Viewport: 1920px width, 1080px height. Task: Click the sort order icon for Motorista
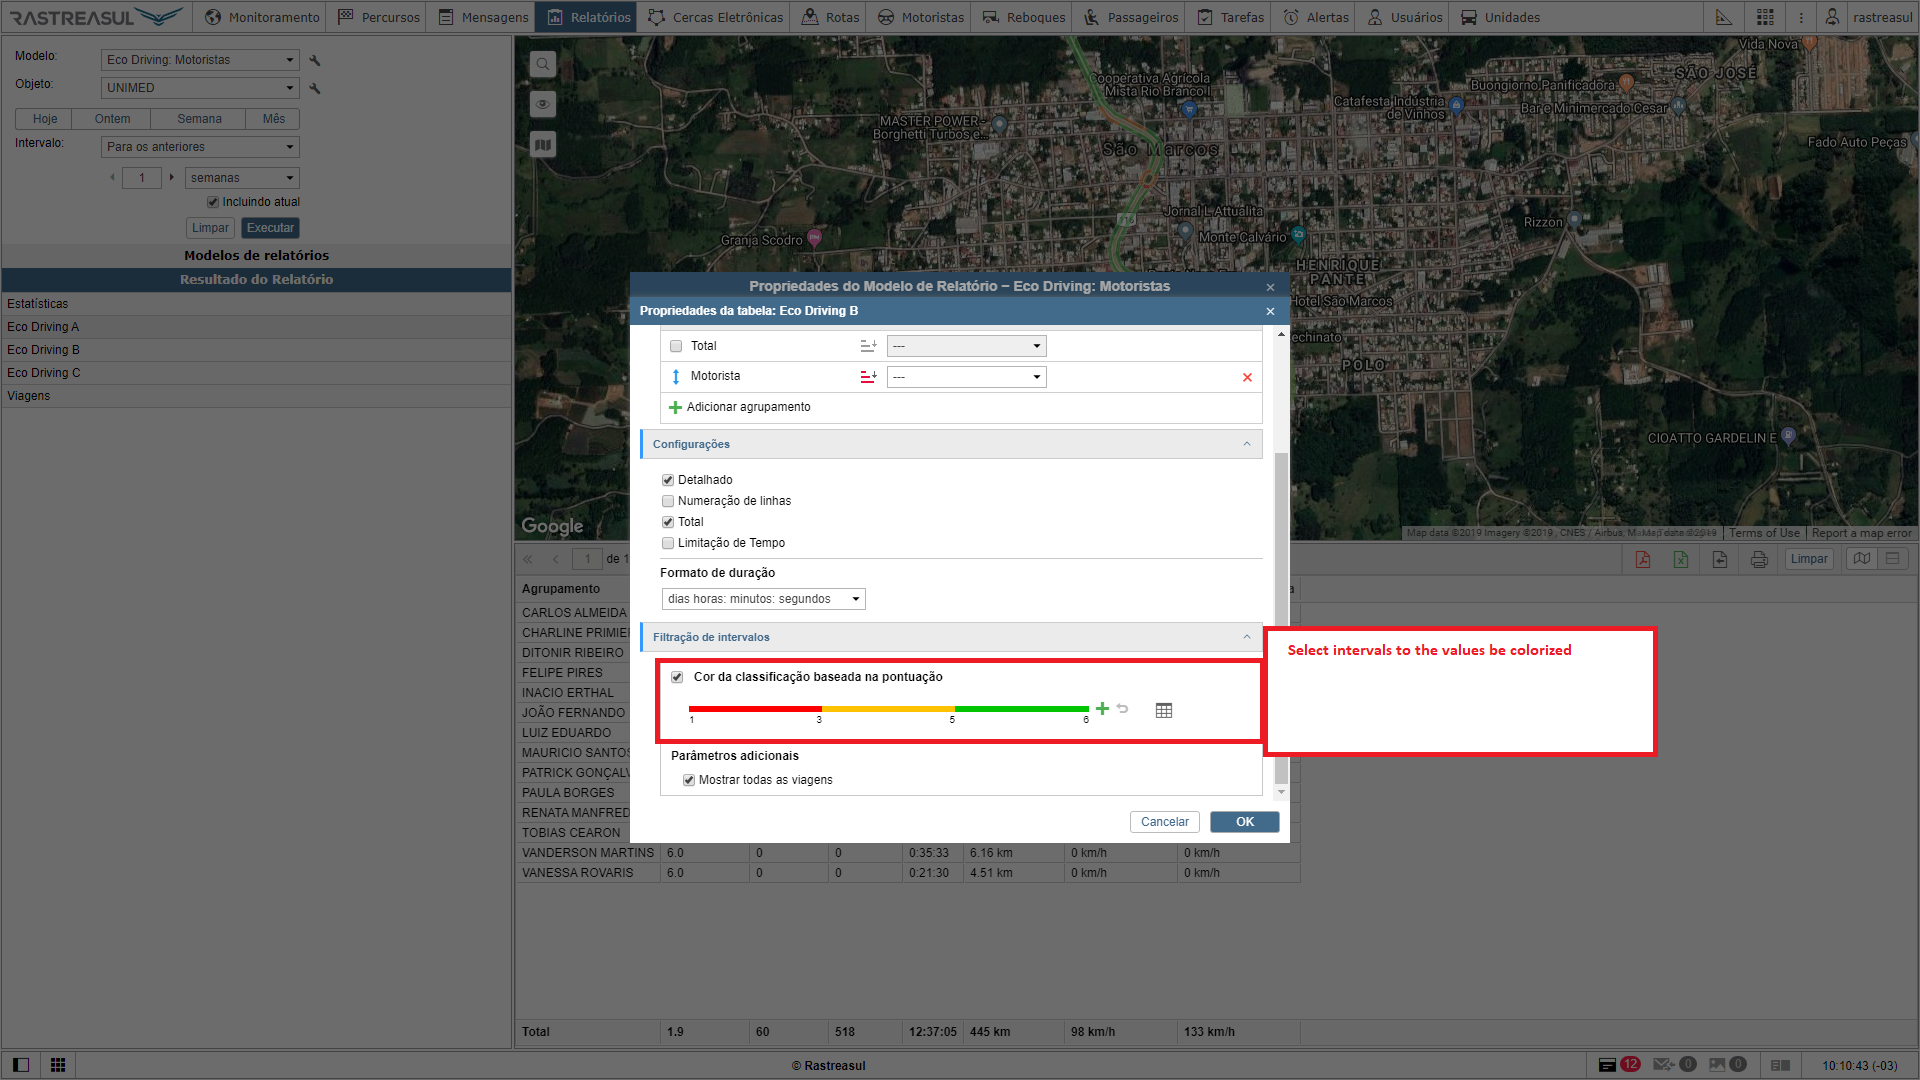(868, 376)
